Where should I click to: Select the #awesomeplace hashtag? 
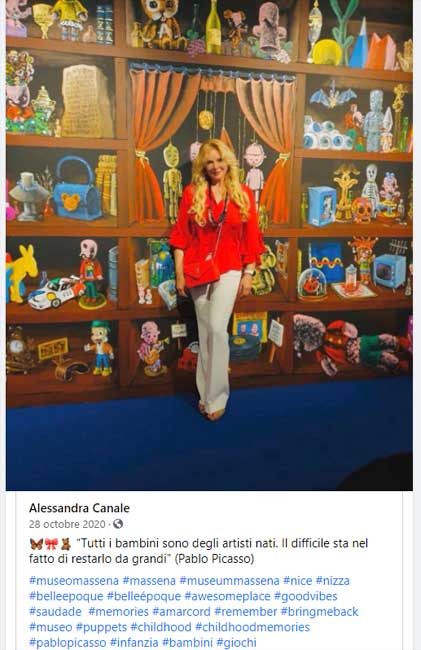pyautogui.click(x=227, y=596)
